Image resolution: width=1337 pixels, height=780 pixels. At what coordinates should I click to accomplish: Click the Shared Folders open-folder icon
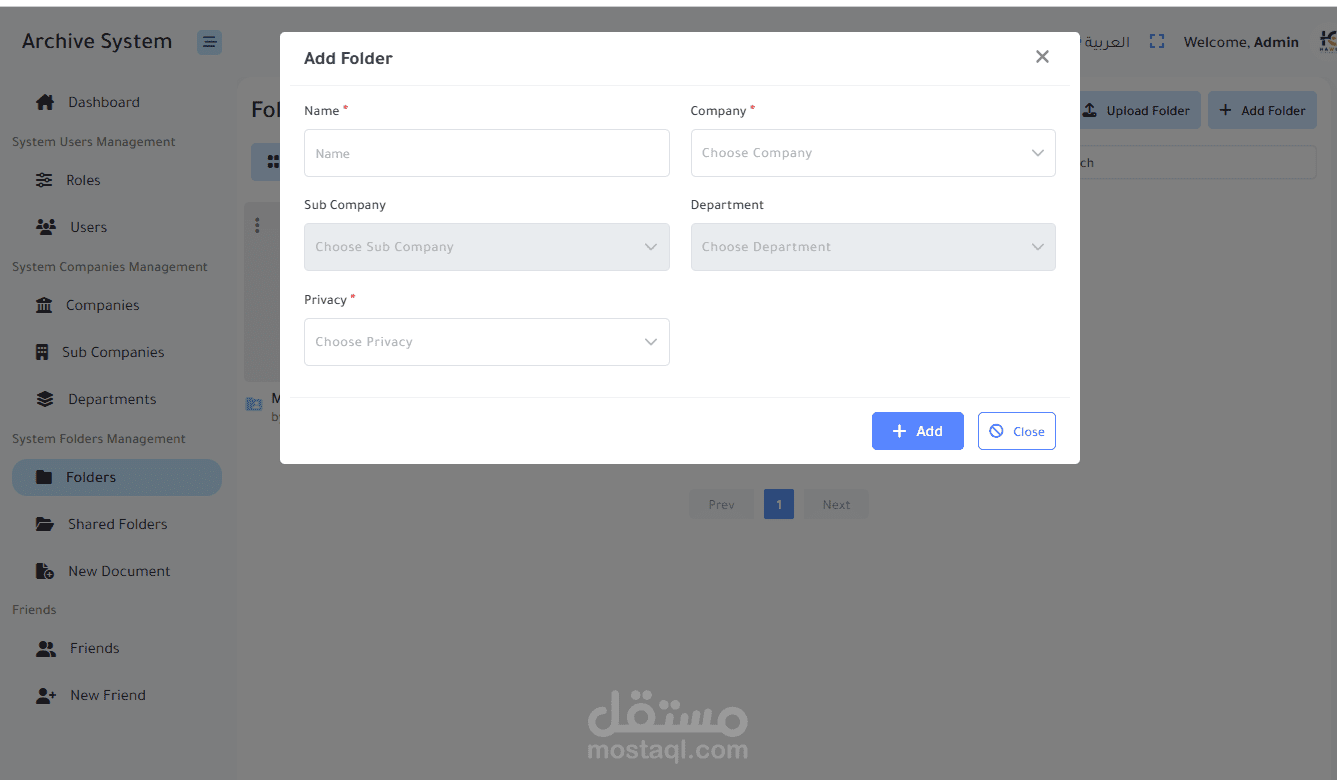(45, 524)
